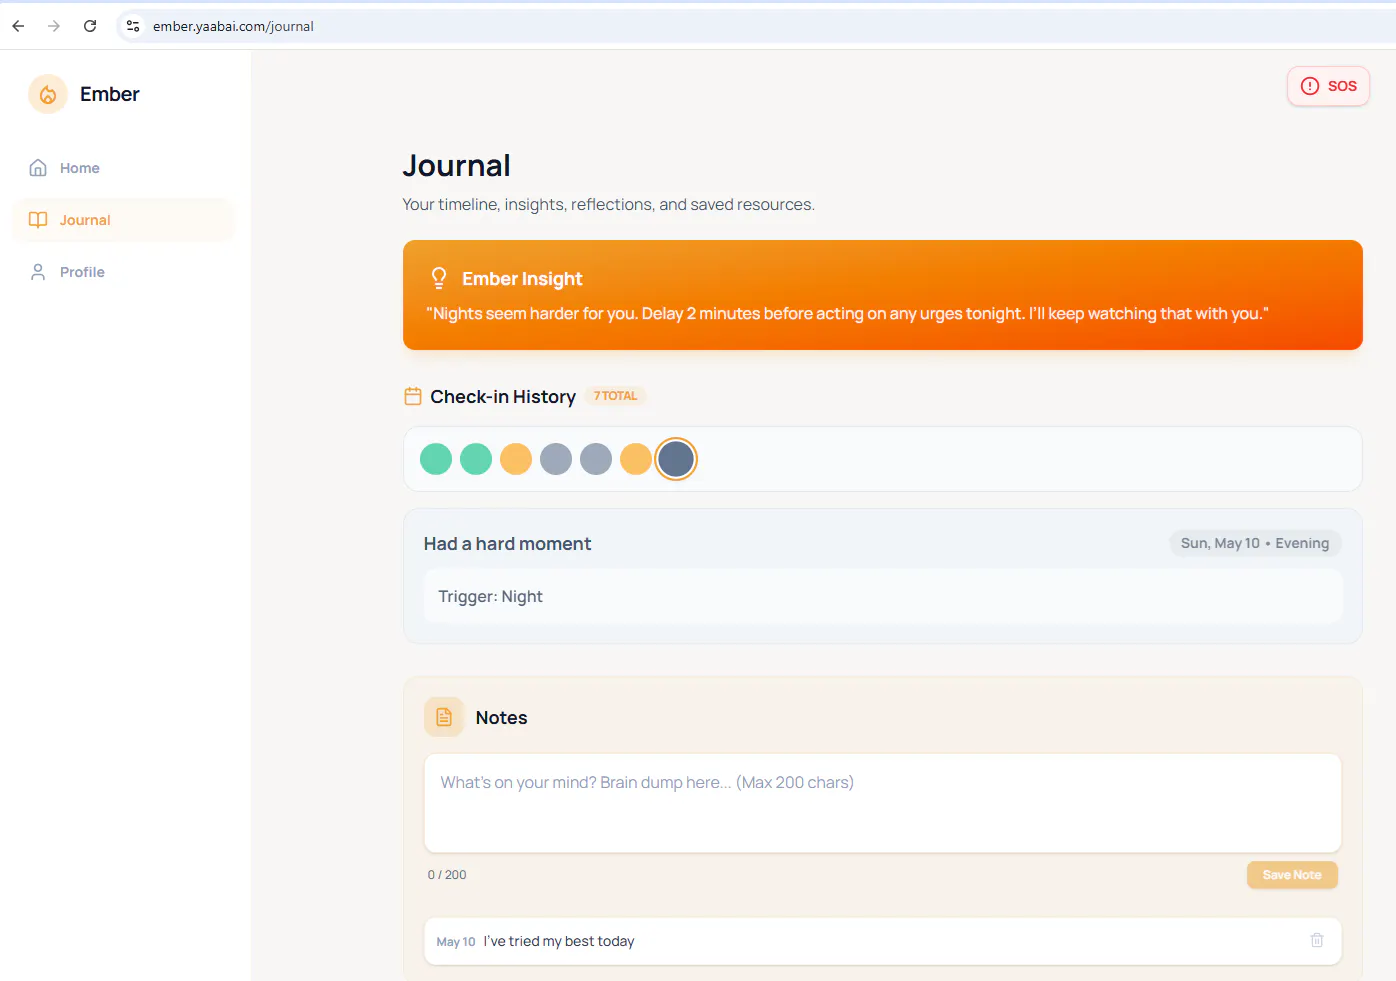1396x981 pixels.
Task: Click the alert icon inside SOS
Action: pyautogui.click(x=1310, y=86)
